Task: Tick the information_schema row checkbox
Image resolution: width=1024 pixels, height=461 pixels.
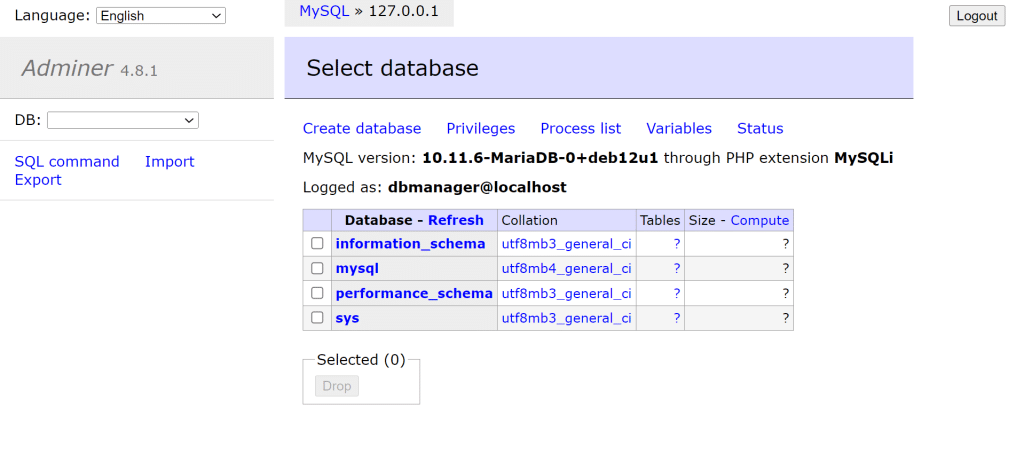Action: [x=317, y=244]
